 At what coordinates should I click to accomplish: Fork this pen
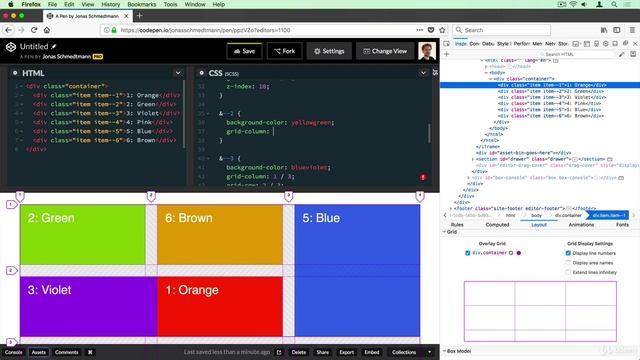coord(284,51)
